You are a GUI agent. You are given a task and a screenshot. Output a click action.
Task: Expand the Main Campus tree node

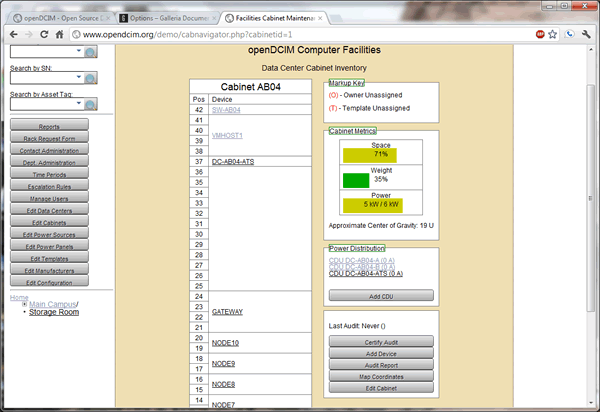tap(23, 304)
